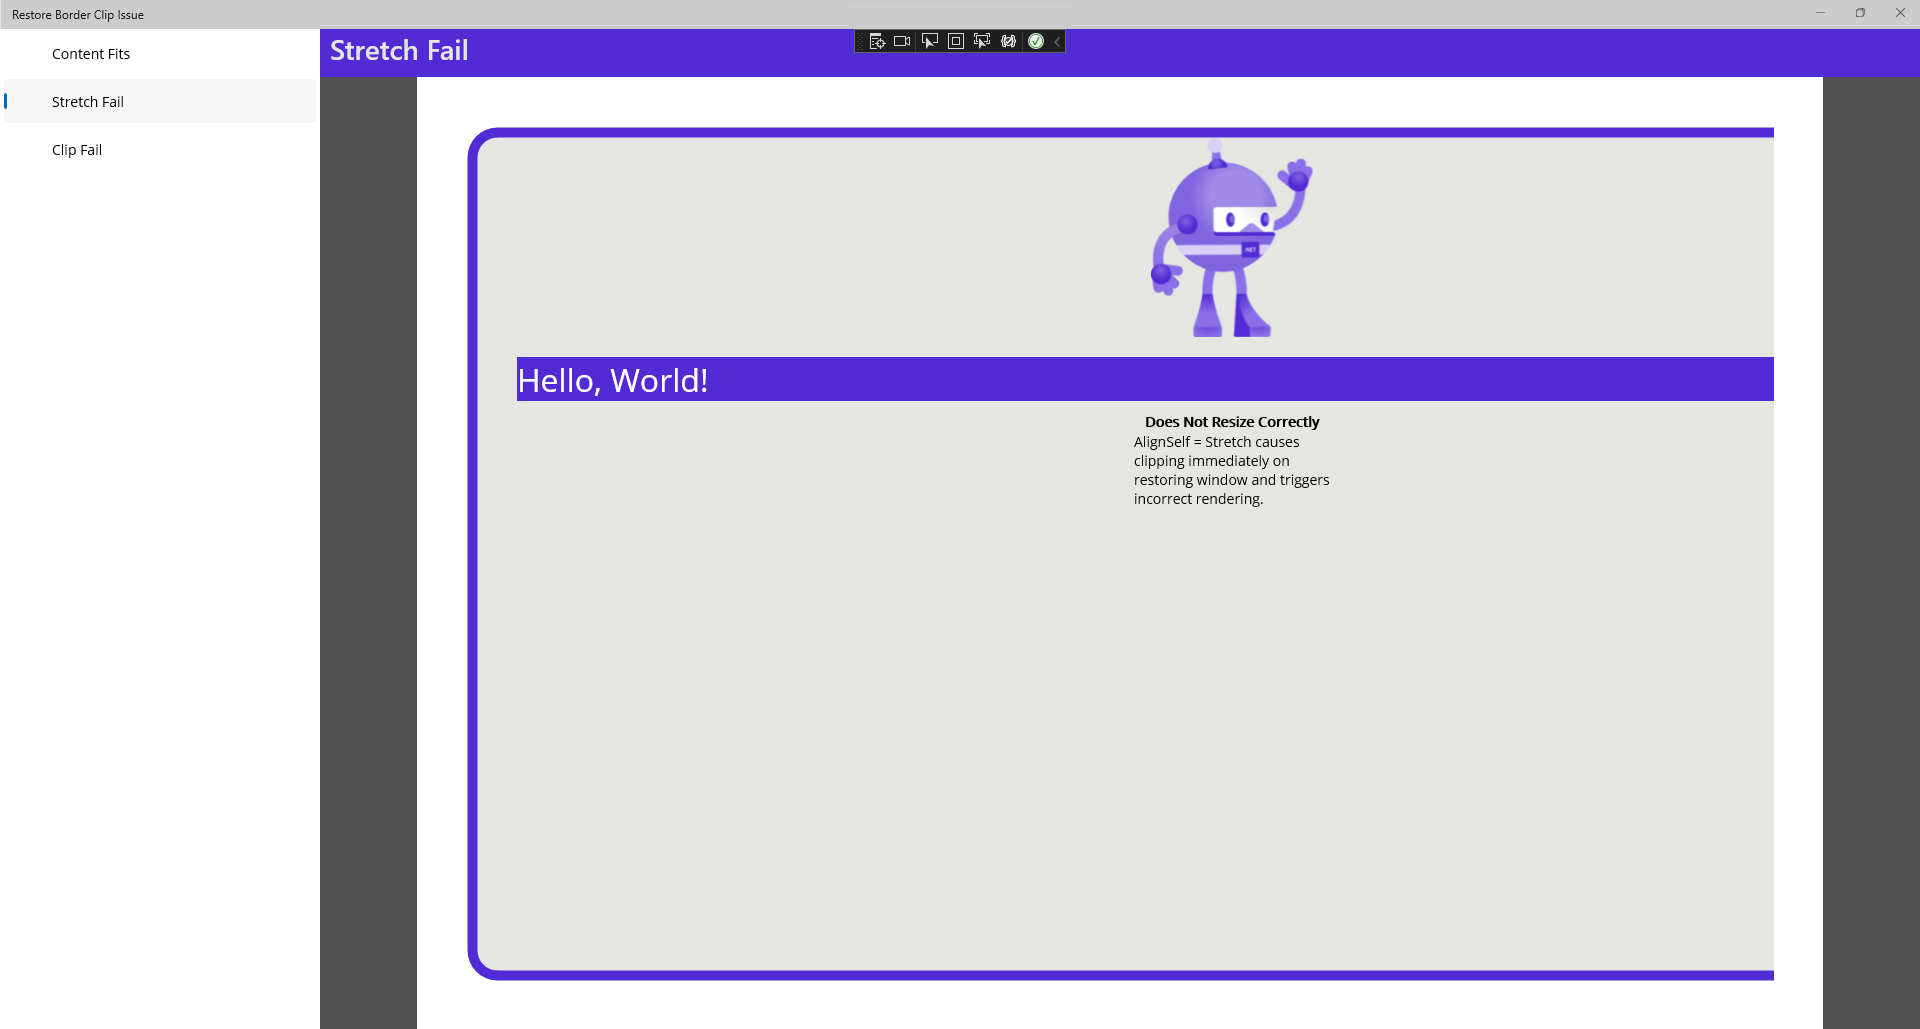Minimize the Restore Border Clip Issue window

1820,13
